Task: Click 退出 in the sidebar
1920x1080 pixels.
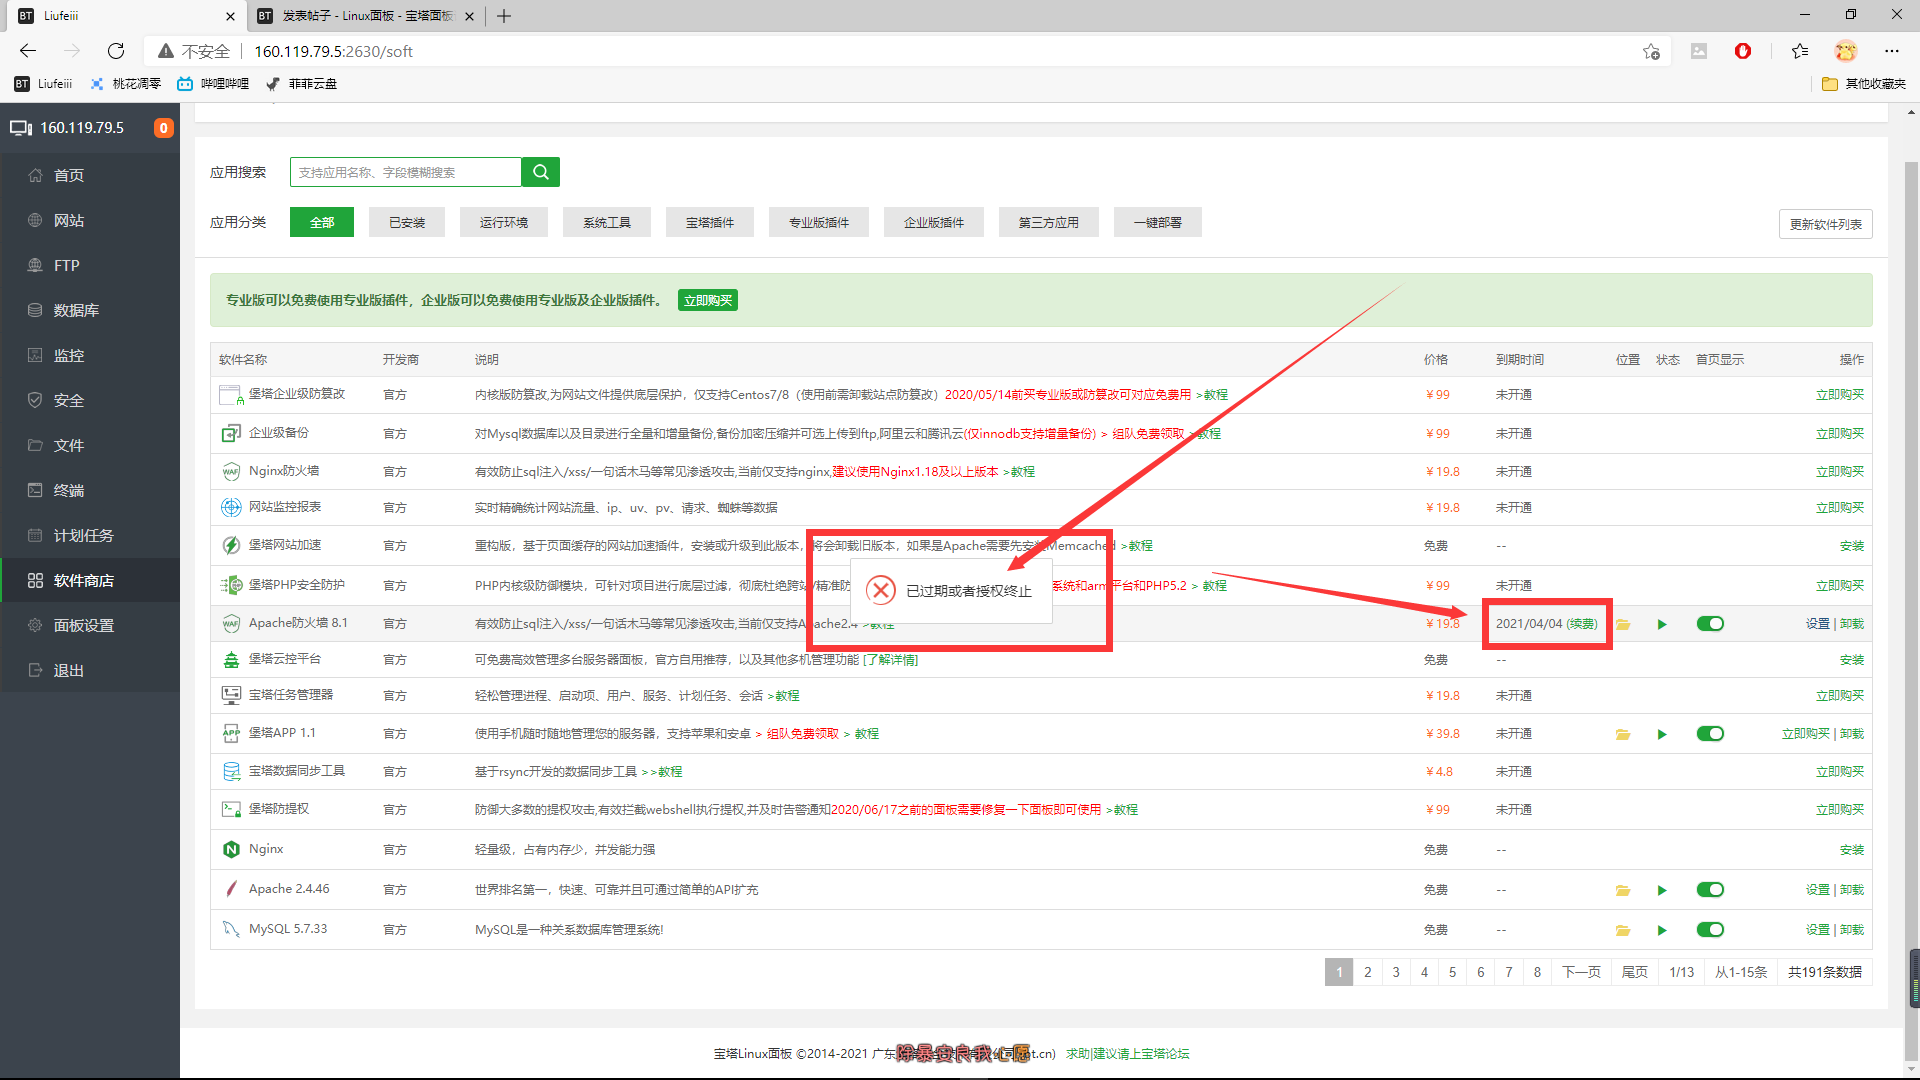Action: tap(90, 670)
